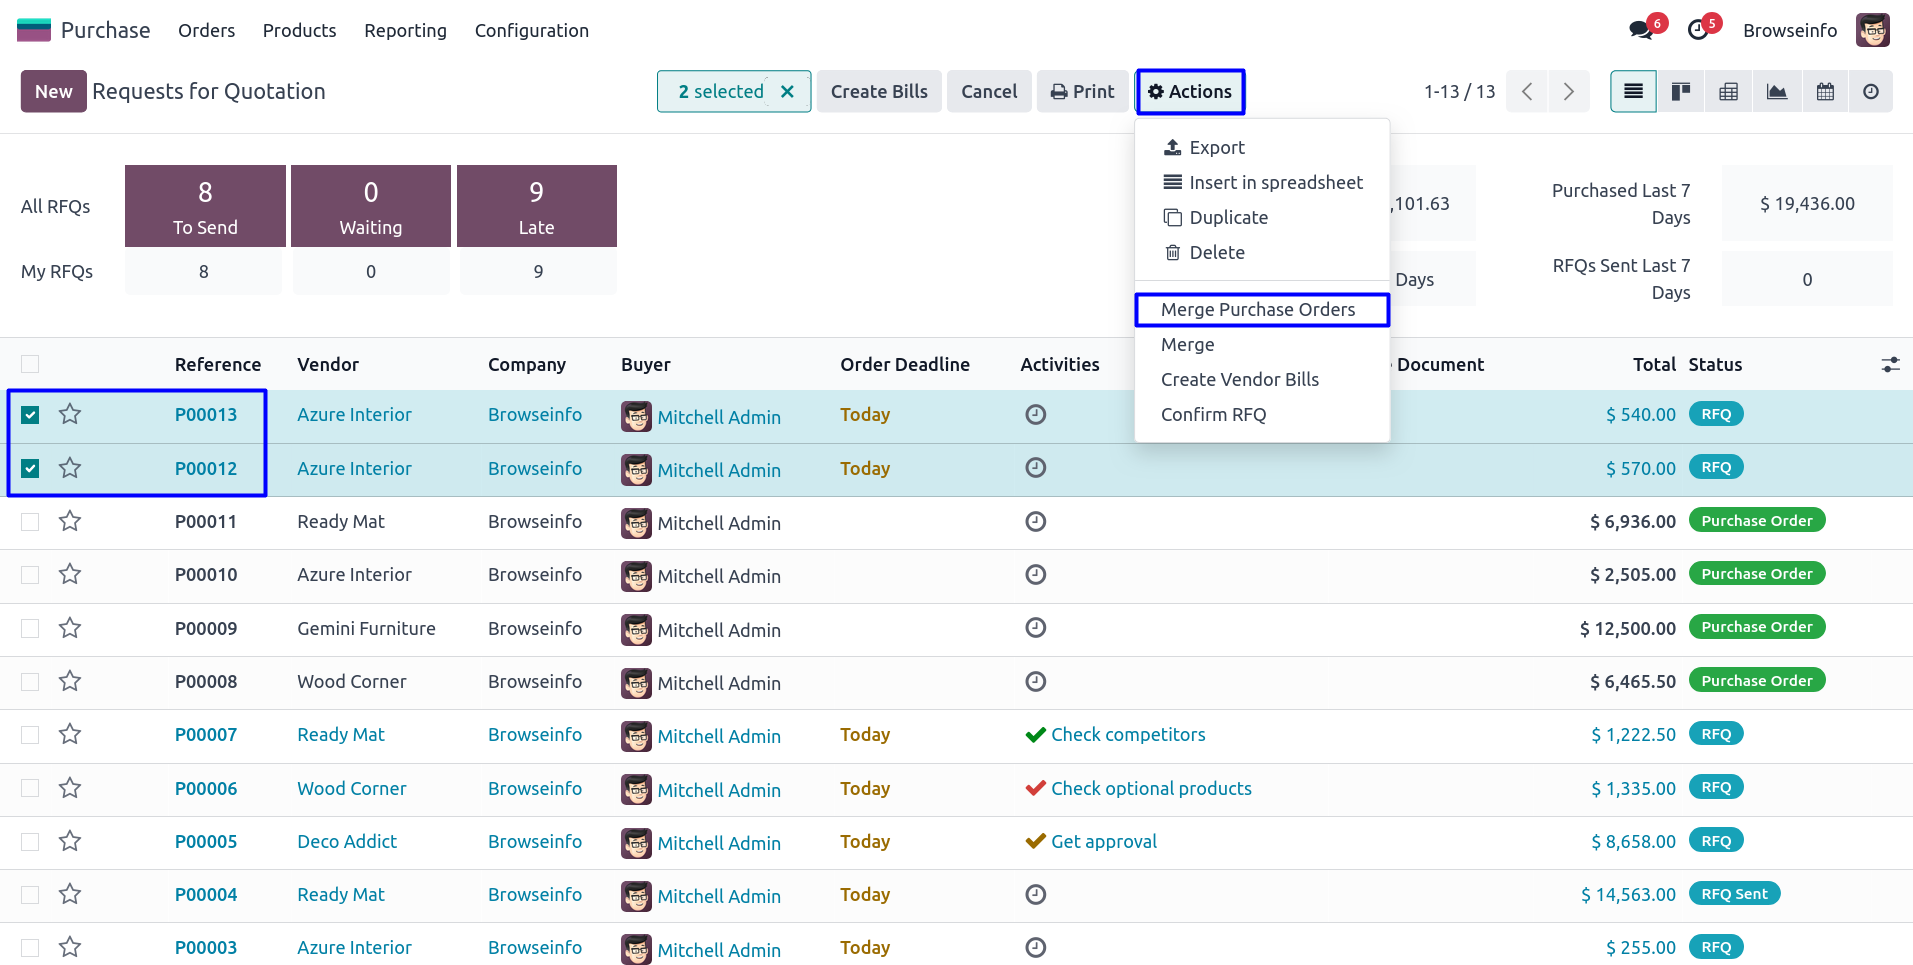The width and height of the screenshot is (1913, 965).
Task: Open the Actions dropdown
Action: (1190, 92)
